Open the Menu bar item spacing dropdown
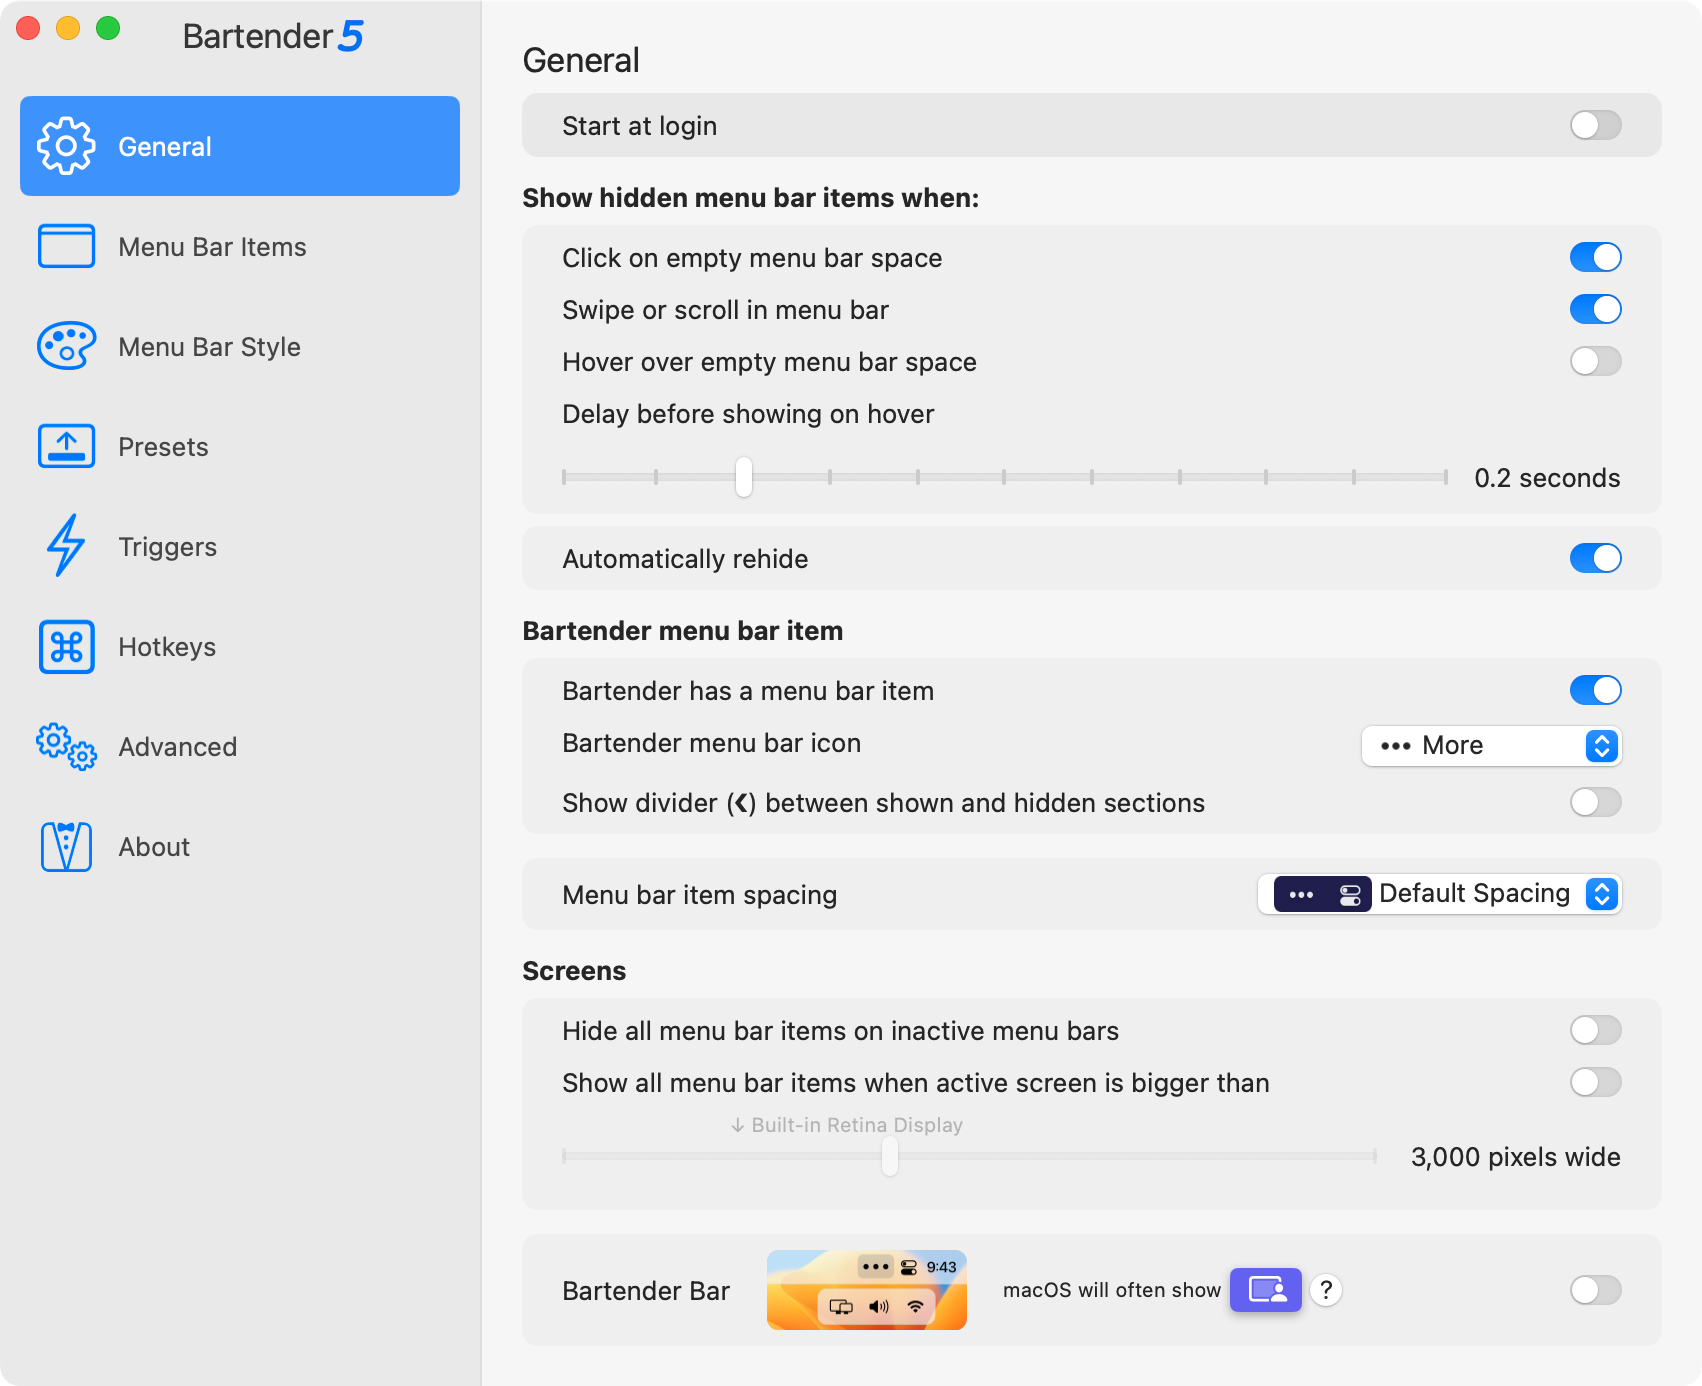 click(x=1440, y=893)
